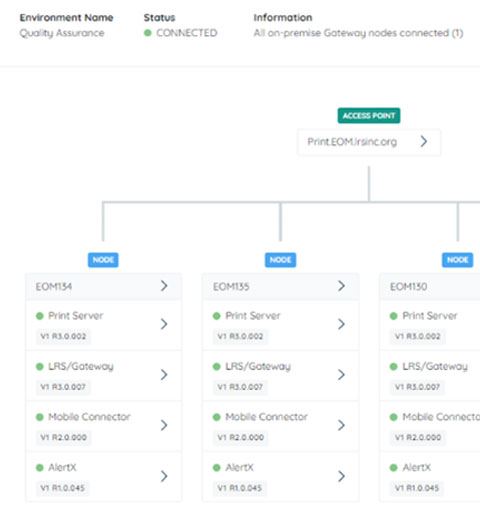Click version V1 R2.0.000 tag in EOM134
This screenshot has height=527, width=480.
[x=64, y=437]
